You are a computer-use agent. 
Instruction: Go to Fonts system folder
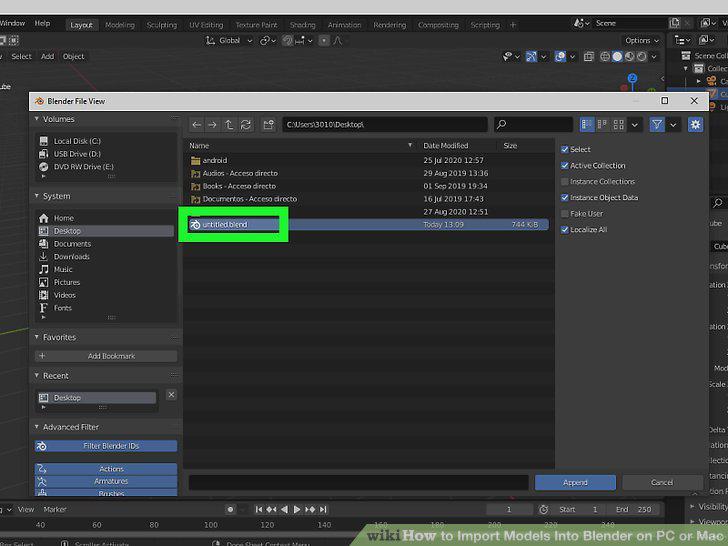click(x=105, y=308)
